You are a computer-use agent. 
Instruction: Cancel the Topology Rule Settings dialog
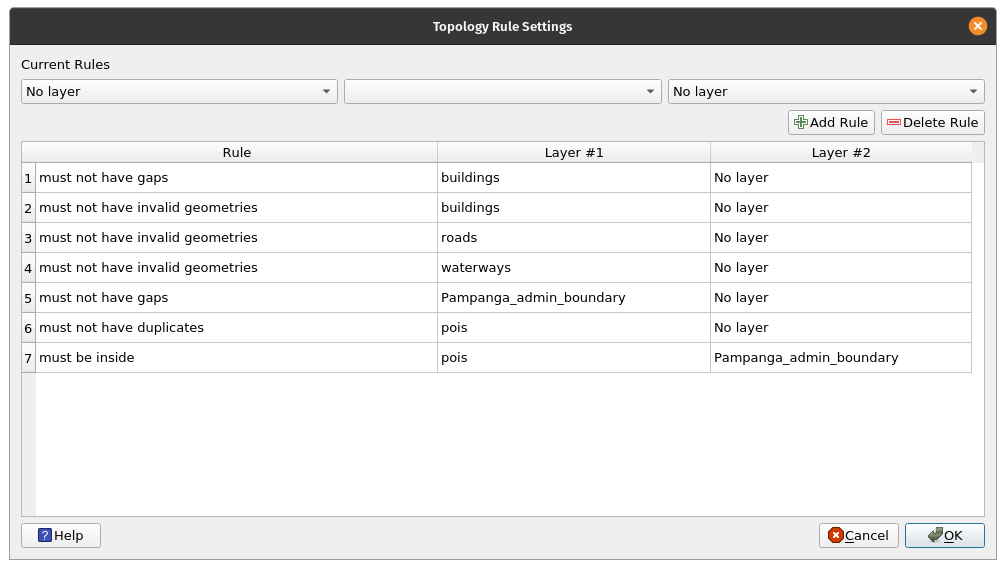coord(858,536)
